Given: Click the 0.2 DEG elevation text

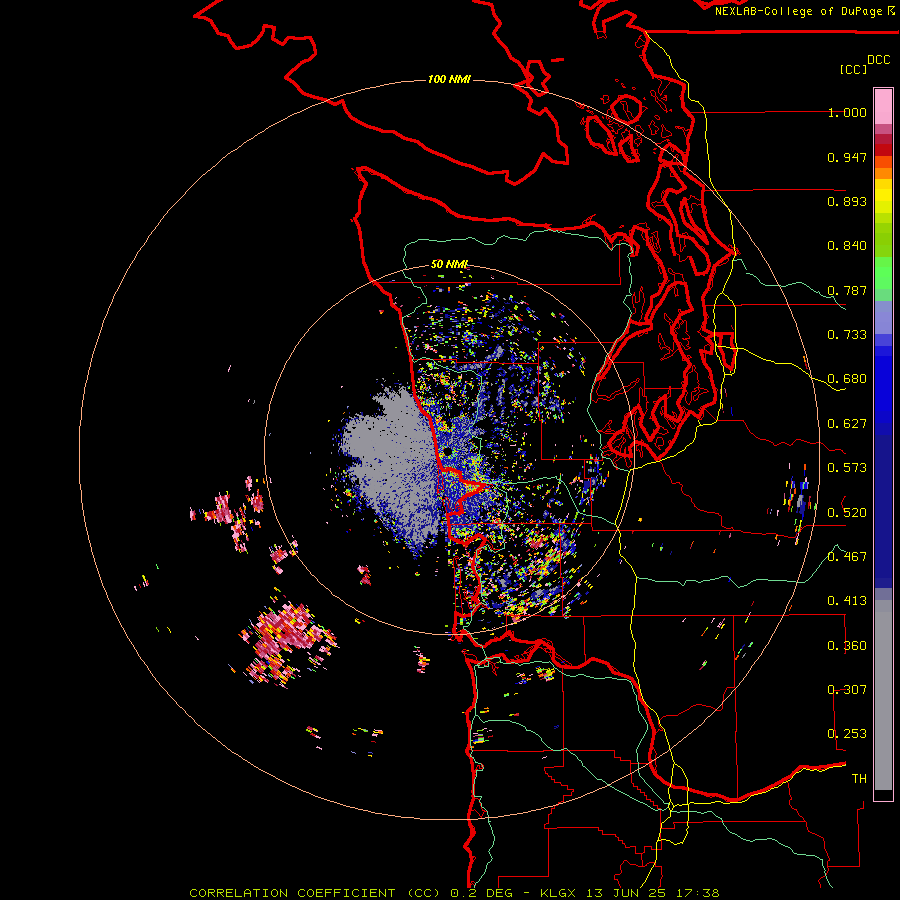Looking at the screenshot, I should pos(484,893).
